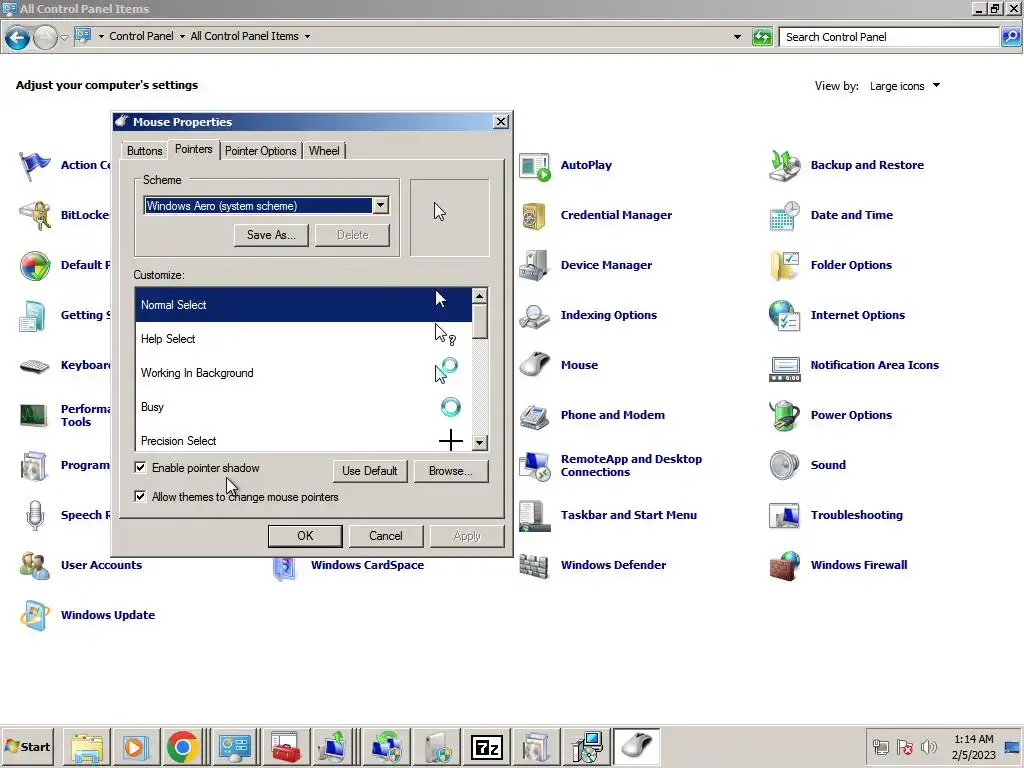This screenshot has height=768, width=1024.
Task: Open the Windows Firewall icon
Action: [784, 566]
